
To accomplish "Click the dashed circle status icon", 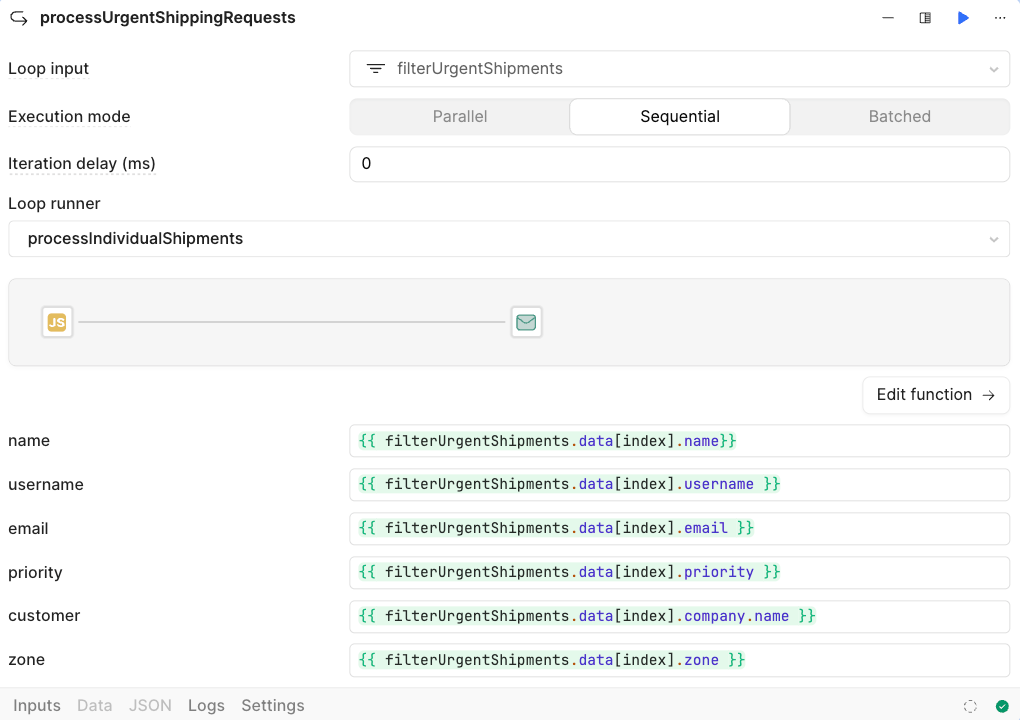I will click(x=970, y=706).
